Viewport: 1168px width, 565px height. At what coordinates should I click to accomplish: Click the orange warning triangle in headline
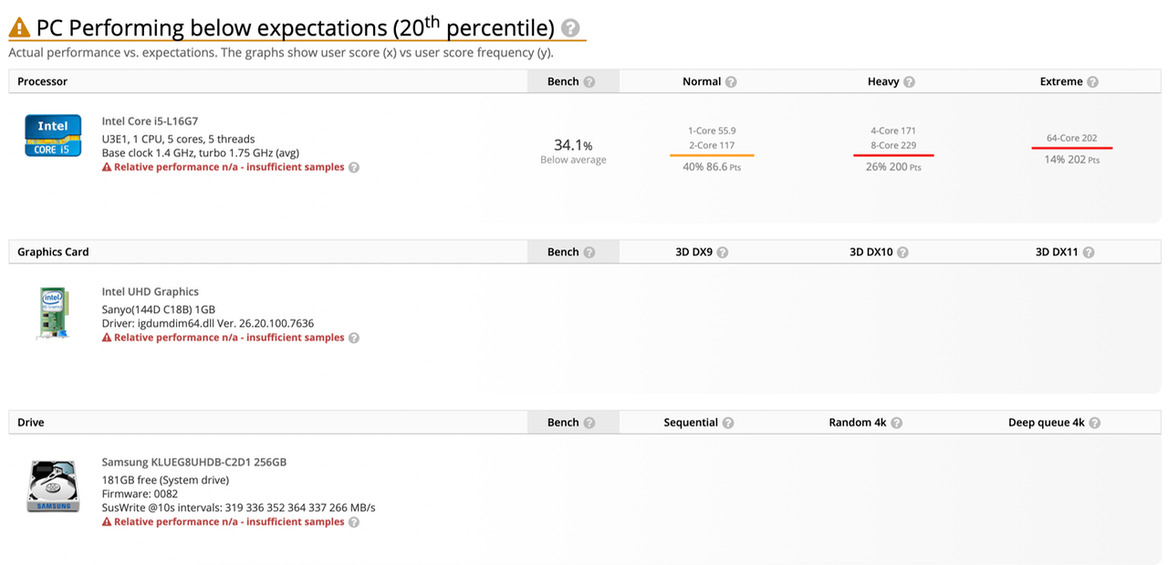click(x=20, y=28)
